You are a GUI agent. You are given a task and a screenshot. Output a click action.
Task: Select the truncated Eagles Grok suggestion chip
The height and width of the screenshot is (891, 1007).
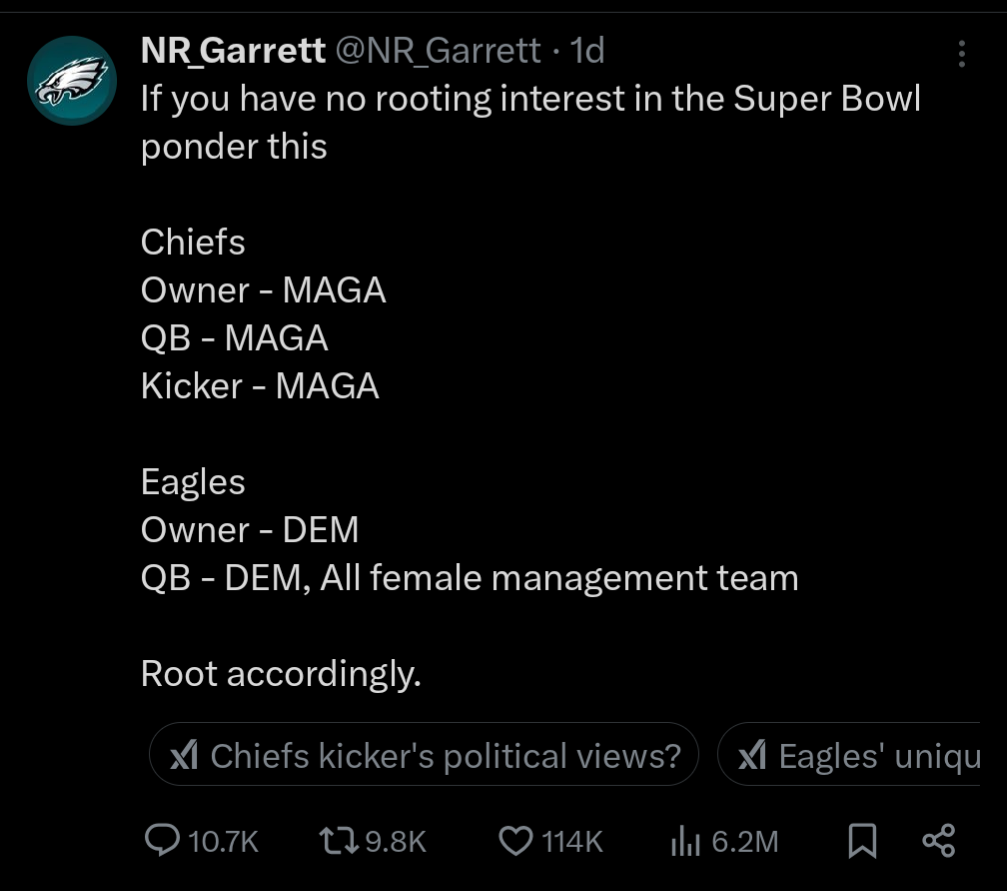click(860, 755)
